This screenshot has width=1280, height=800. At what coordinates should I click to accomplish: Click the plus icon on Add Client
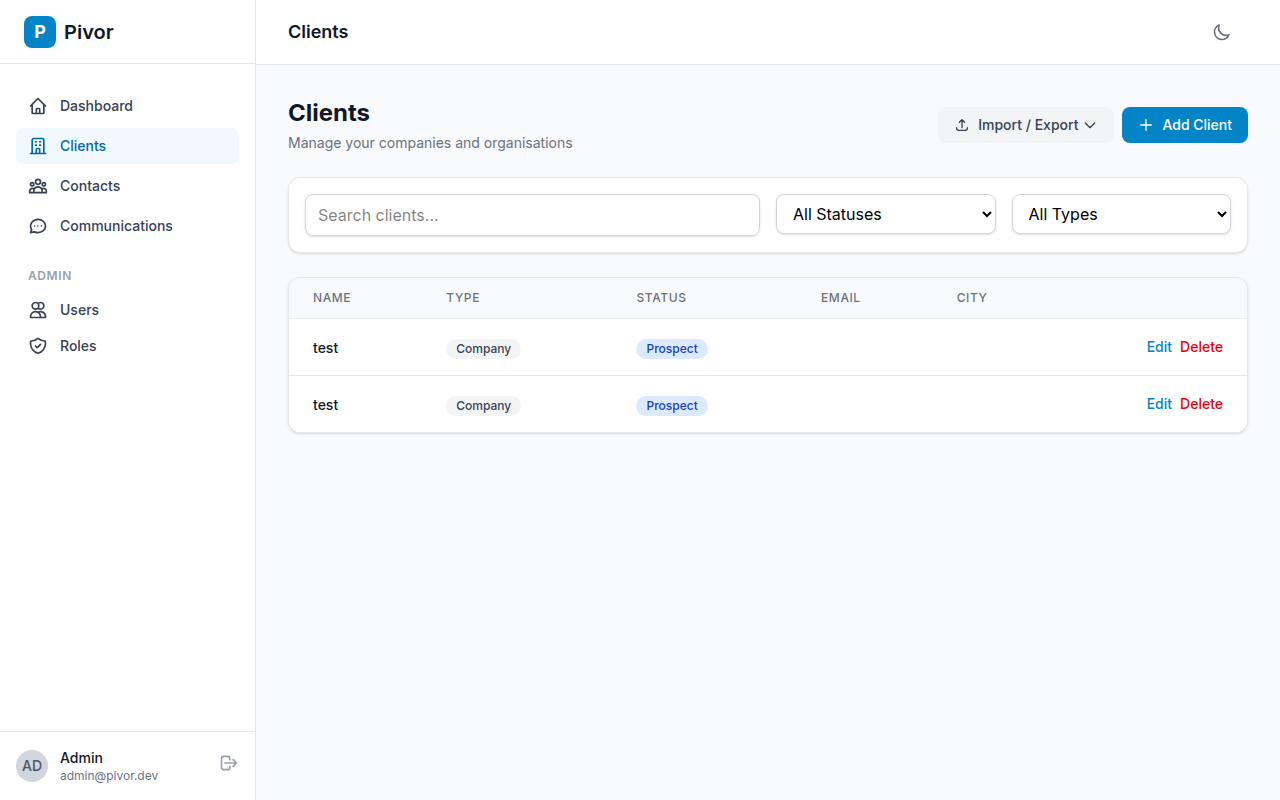pos(1144,124)
